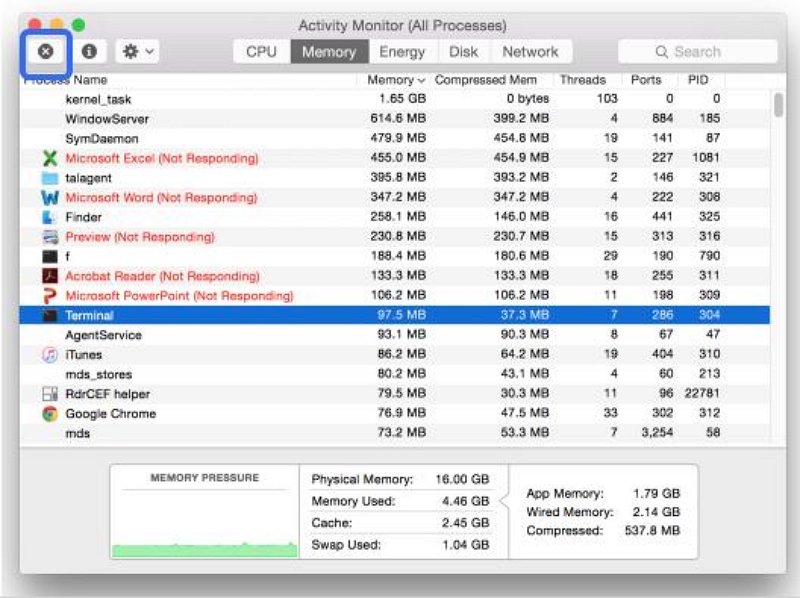Switch to the Energy tab
Viewport: 800px width, 598px height.
pyautogui.click(x=402, y=52)
